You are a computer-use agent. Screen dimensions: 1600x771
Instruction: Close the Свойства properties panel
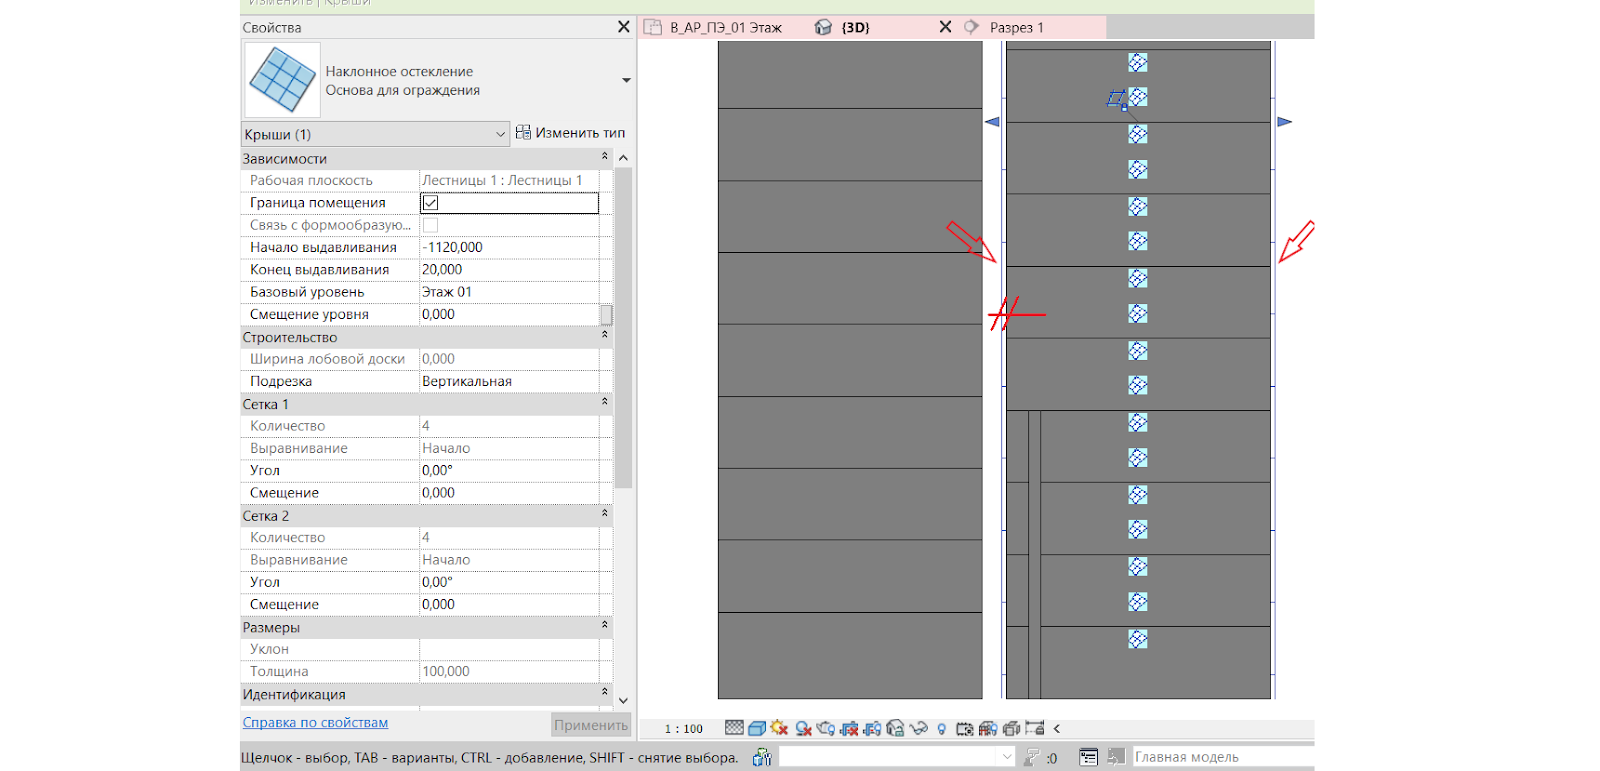point(624,27)
